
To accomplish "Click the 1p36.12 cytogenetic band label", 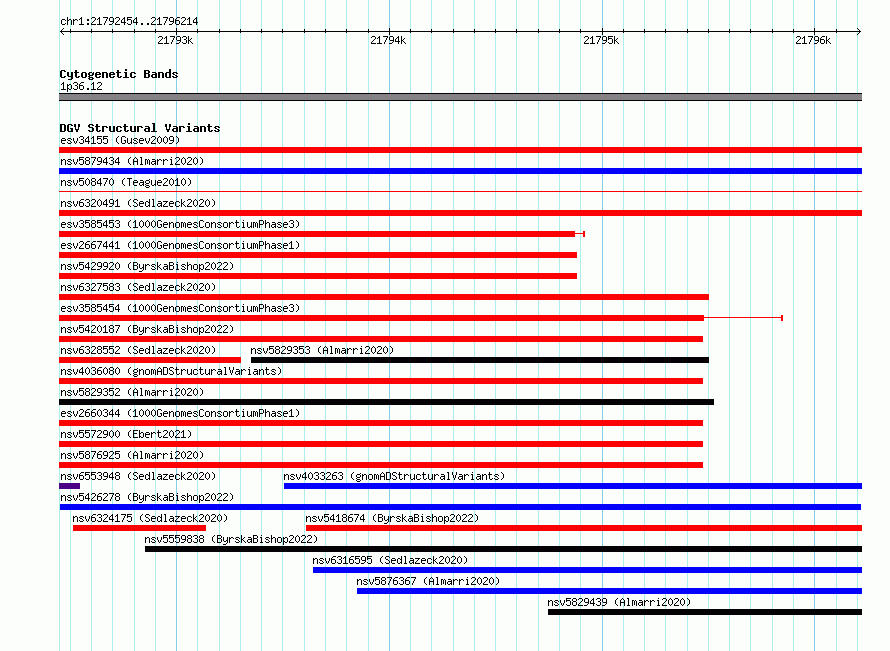I will tap(81, 86).
